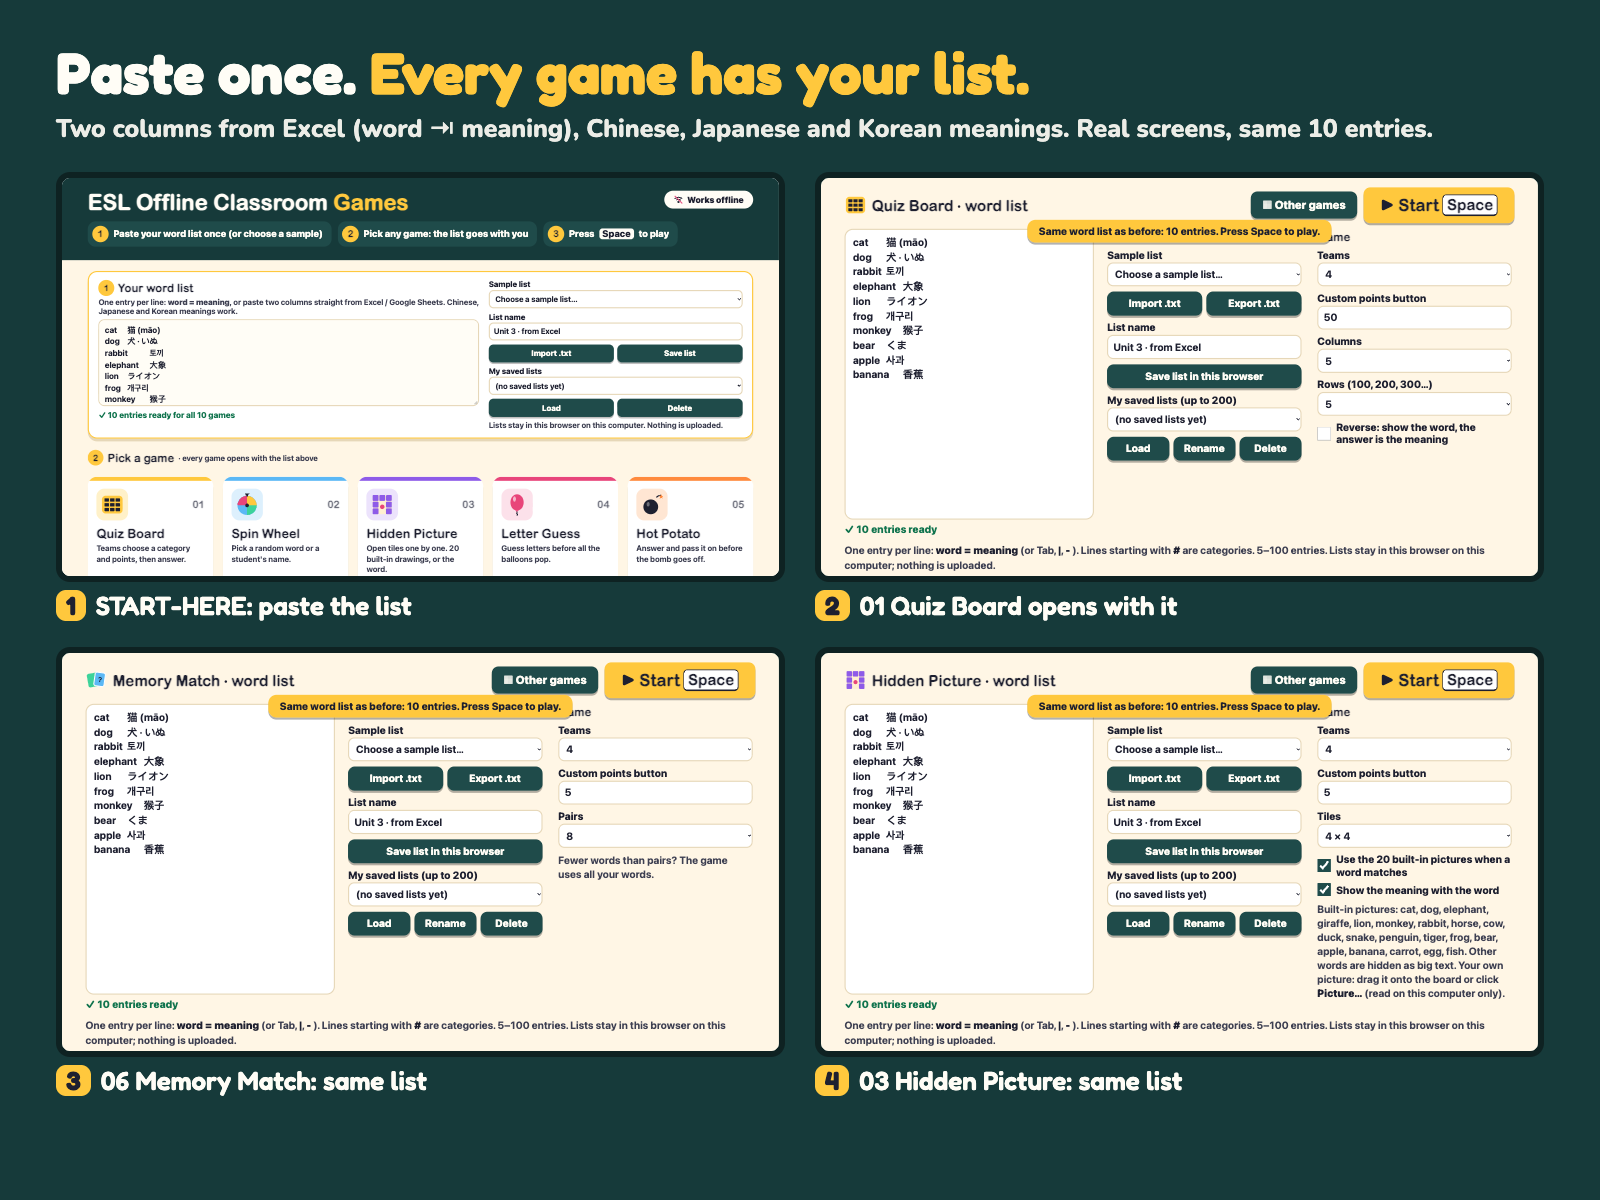The image size is (1600, 1200).
Task: Open Quiz Board Rows dropdown
Action: tap(1414, 404)
